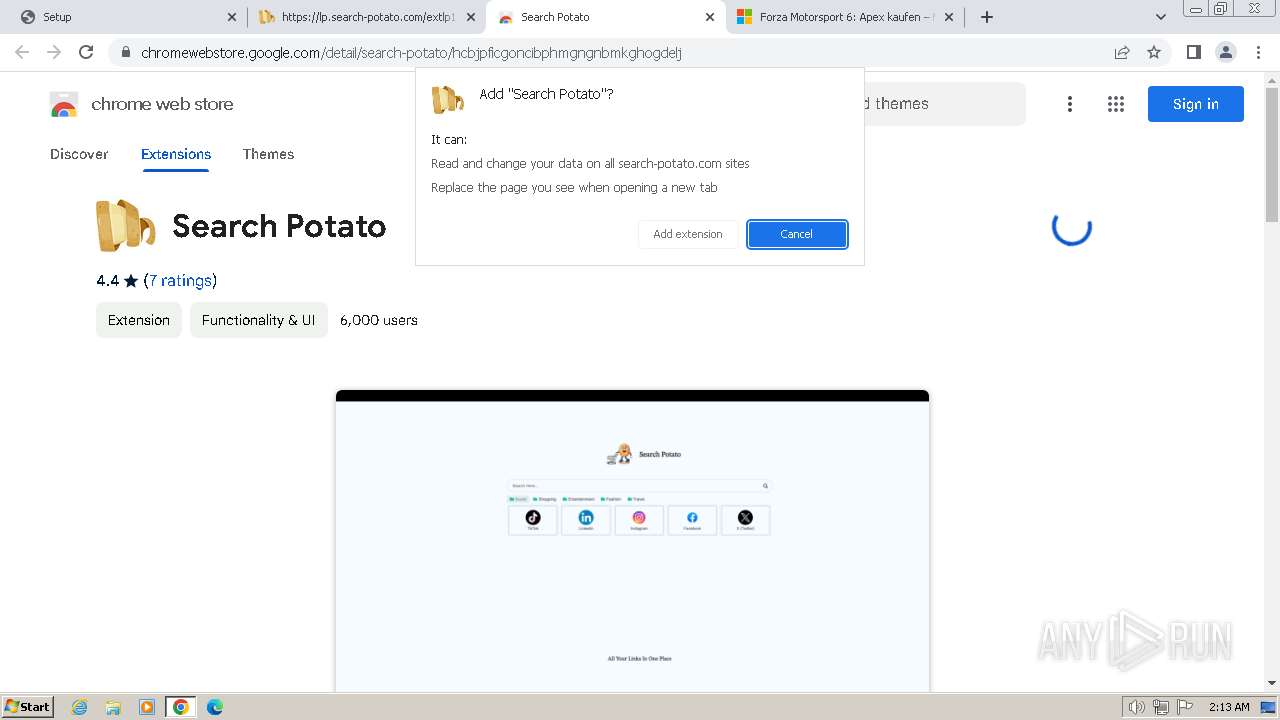
Task: Bookmark this tab with the star icon
Action: [x=1154, y=53]
